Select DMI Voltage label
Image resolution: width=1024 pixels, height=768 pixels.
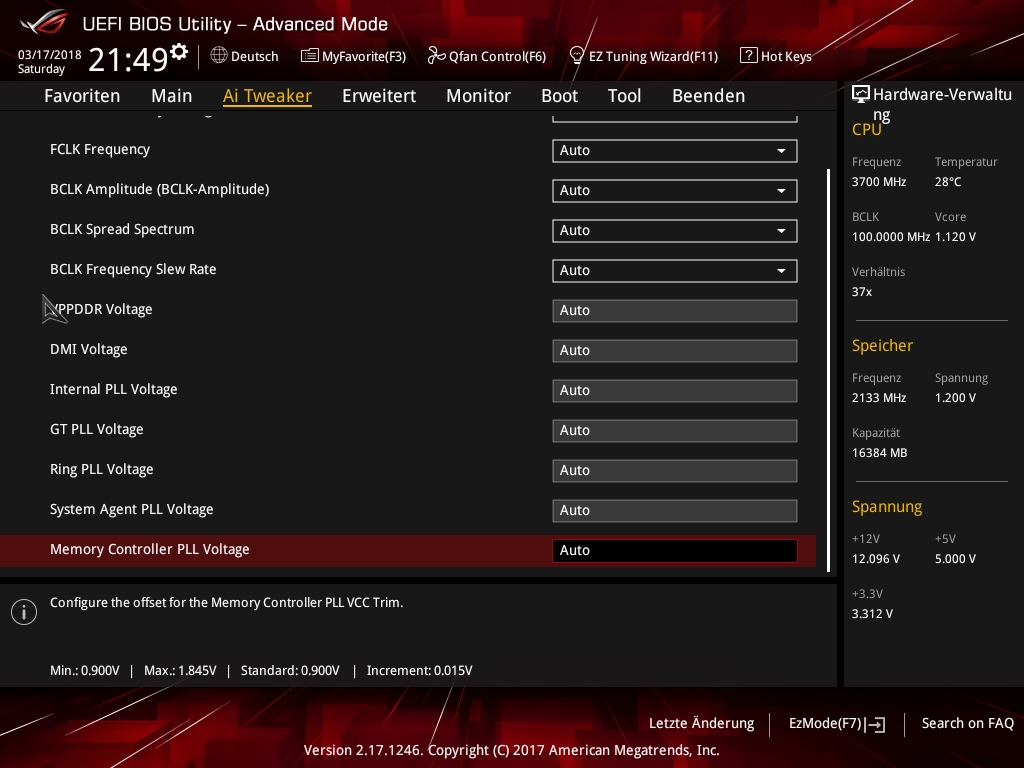coord(88,349)
